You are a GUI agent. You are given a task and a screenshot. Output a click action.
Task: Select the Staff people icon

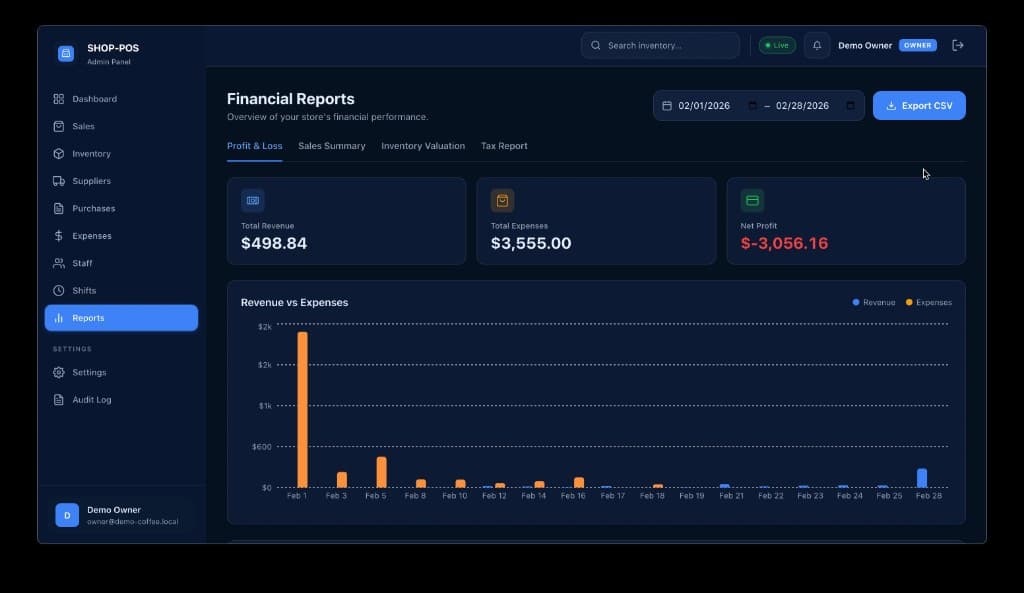59,263
